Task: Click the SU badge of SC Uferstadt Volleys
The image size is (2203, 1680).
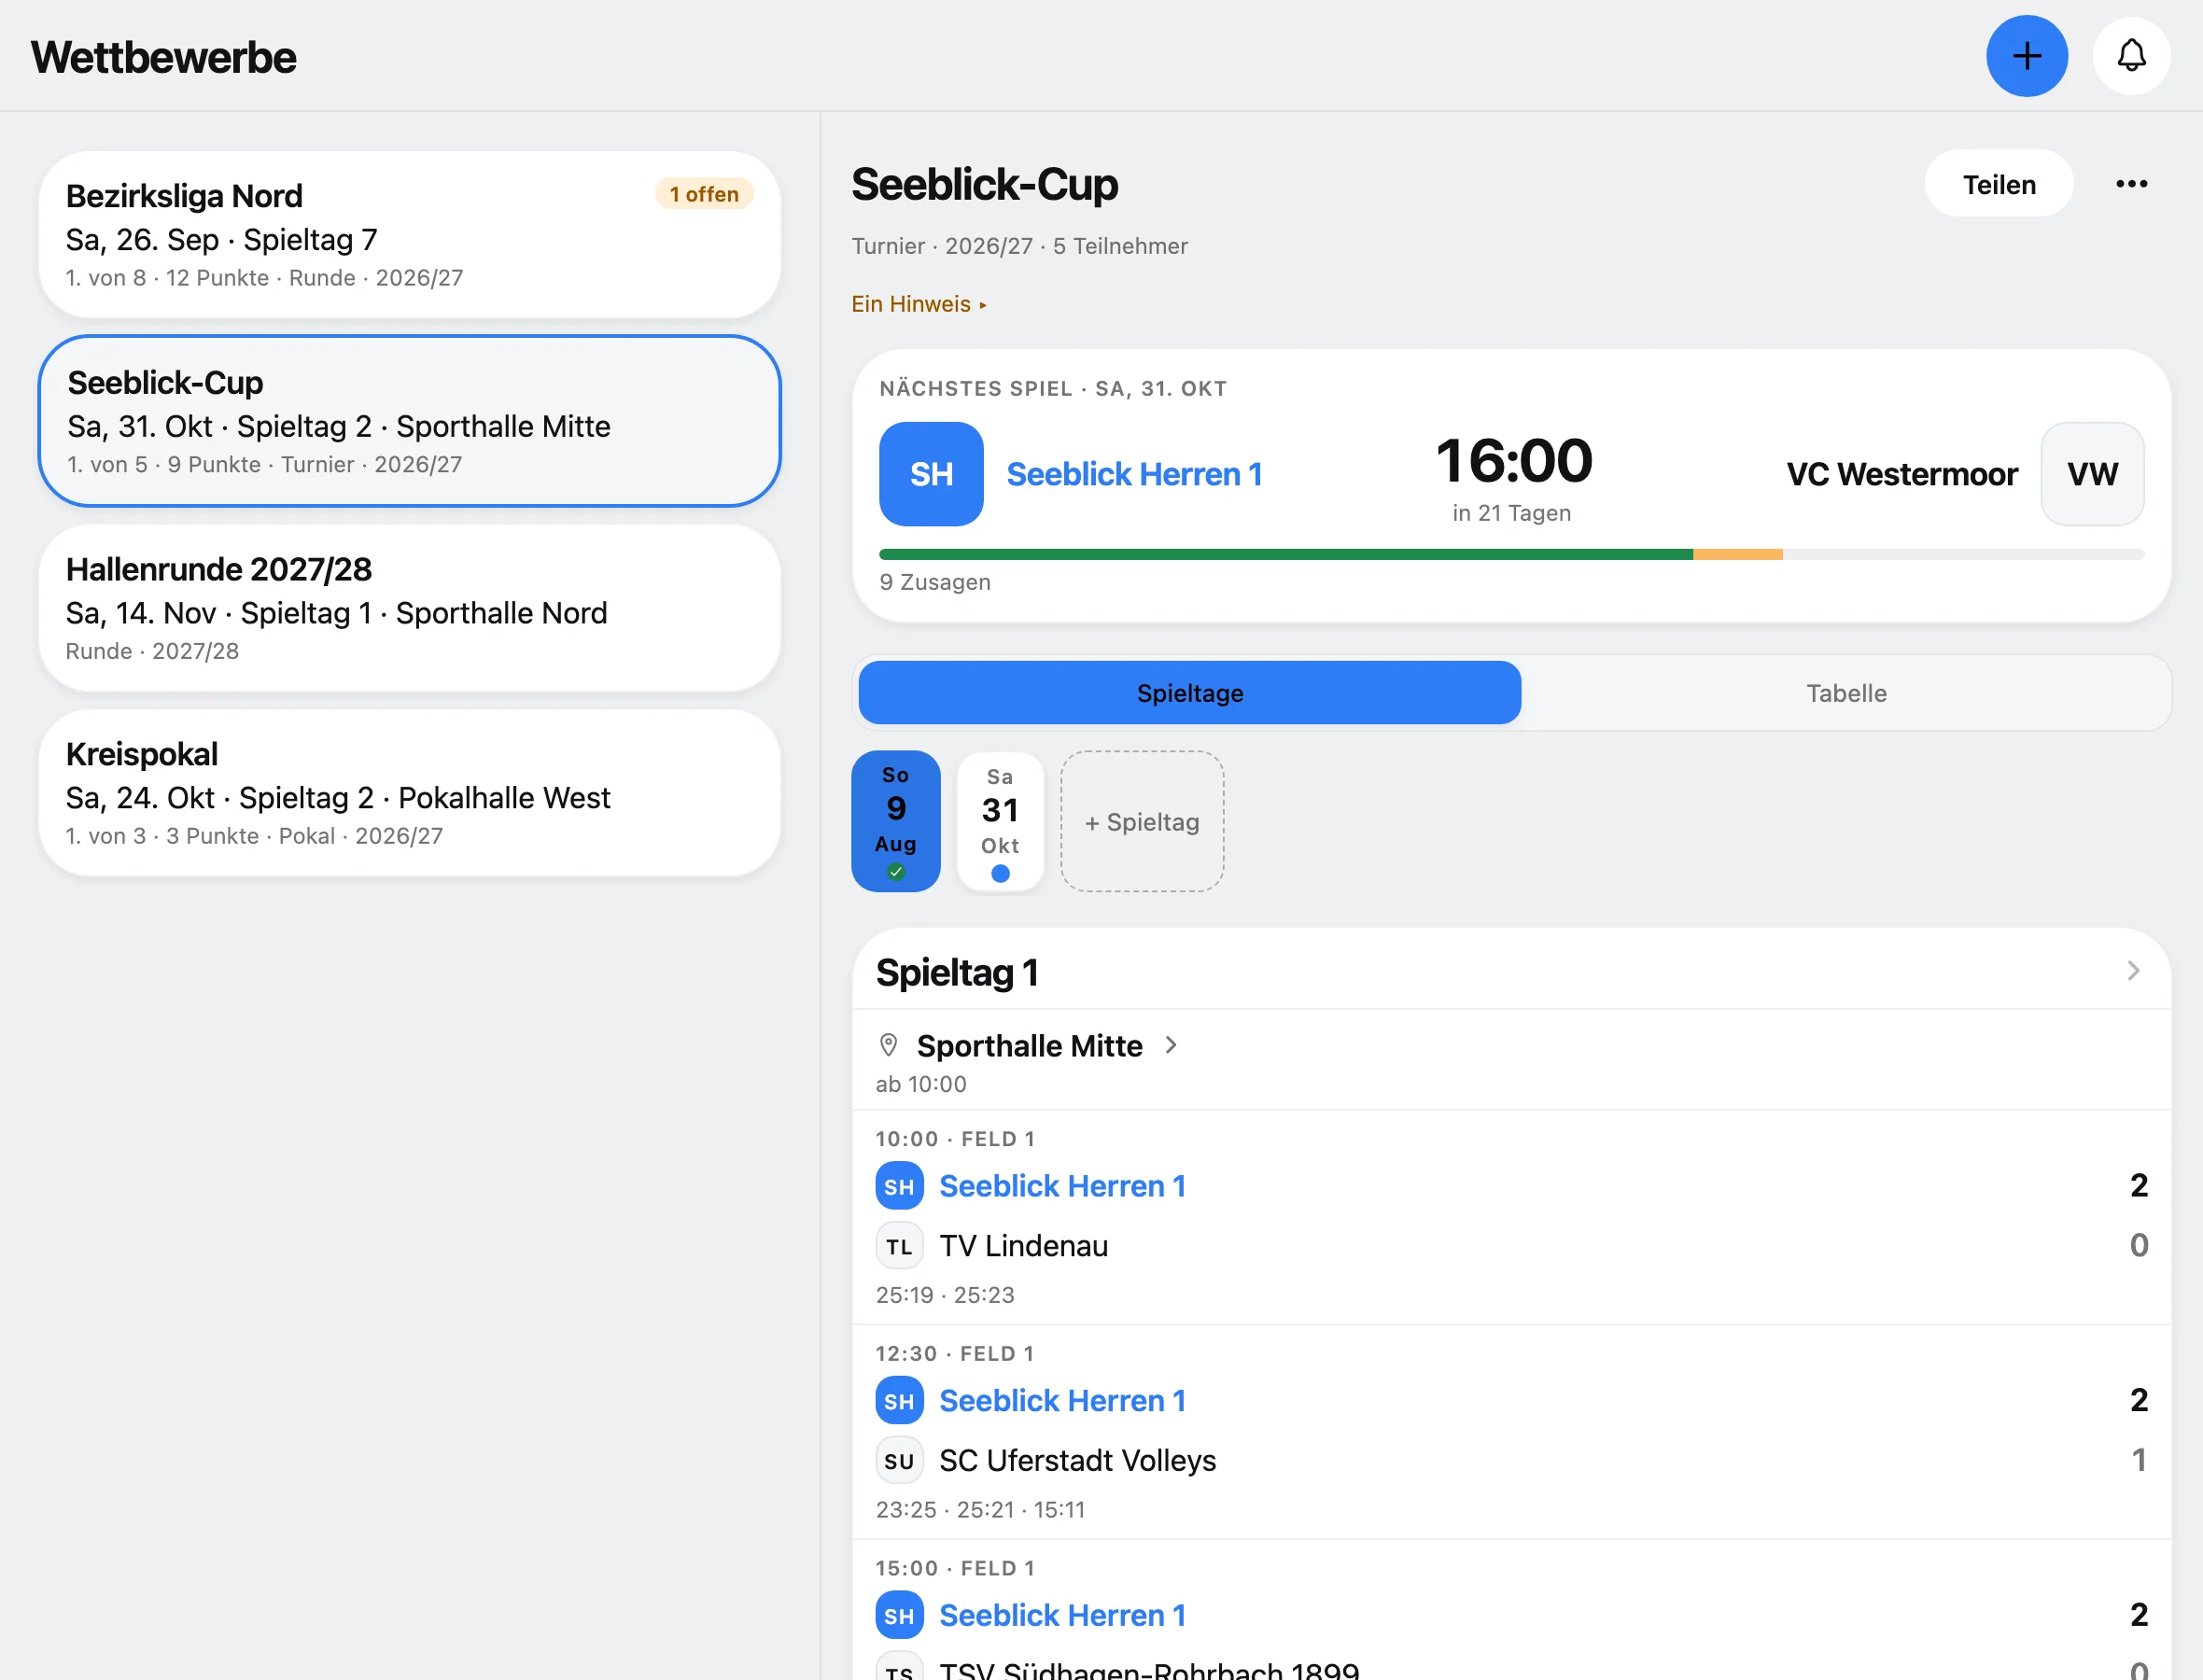Action: click(x=899, y=1461)
